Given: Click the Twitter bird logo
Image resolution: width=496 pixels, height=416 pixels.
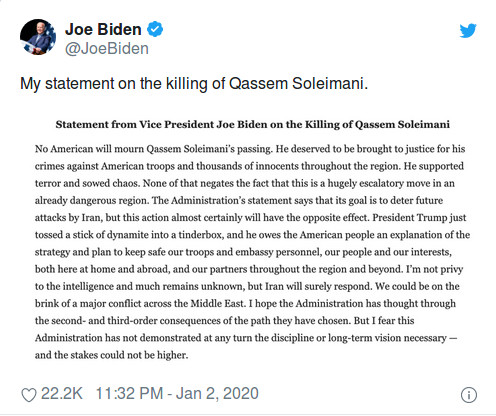Looking at the screenshot, I should (468, 31).
